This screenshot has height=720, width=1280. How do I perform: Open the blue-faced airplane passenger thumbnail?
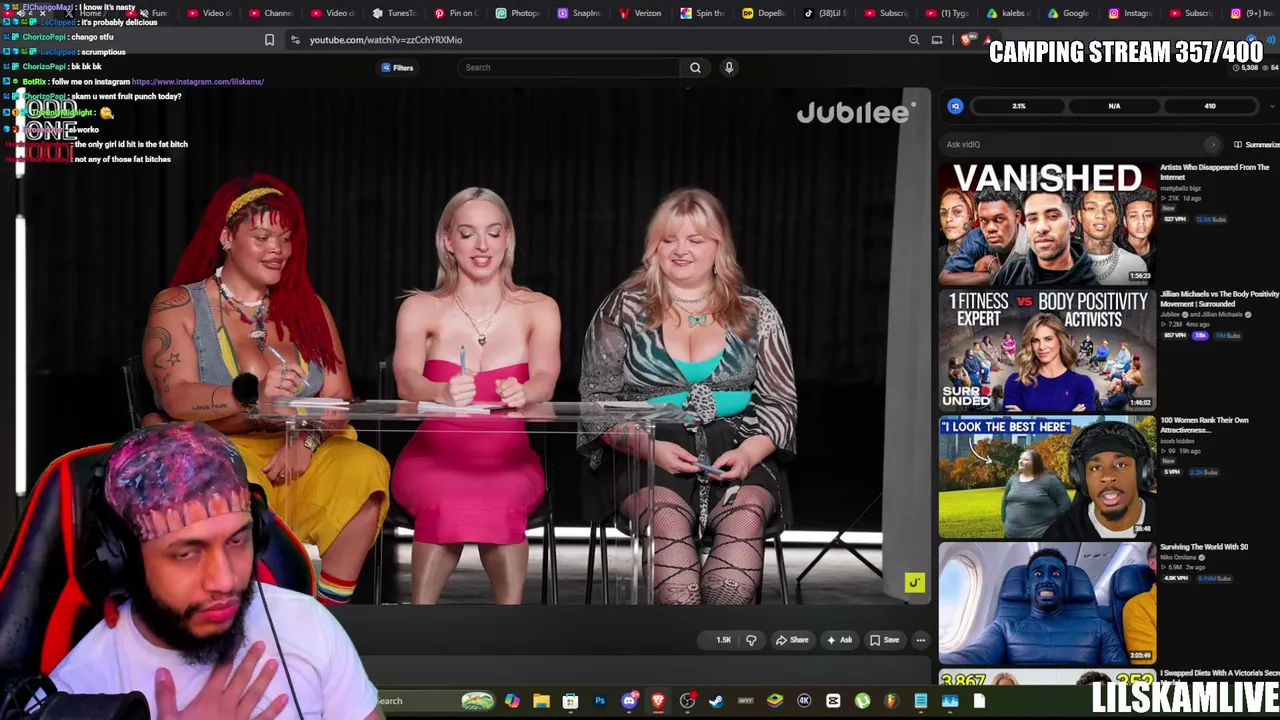[x=1046, y=603]
